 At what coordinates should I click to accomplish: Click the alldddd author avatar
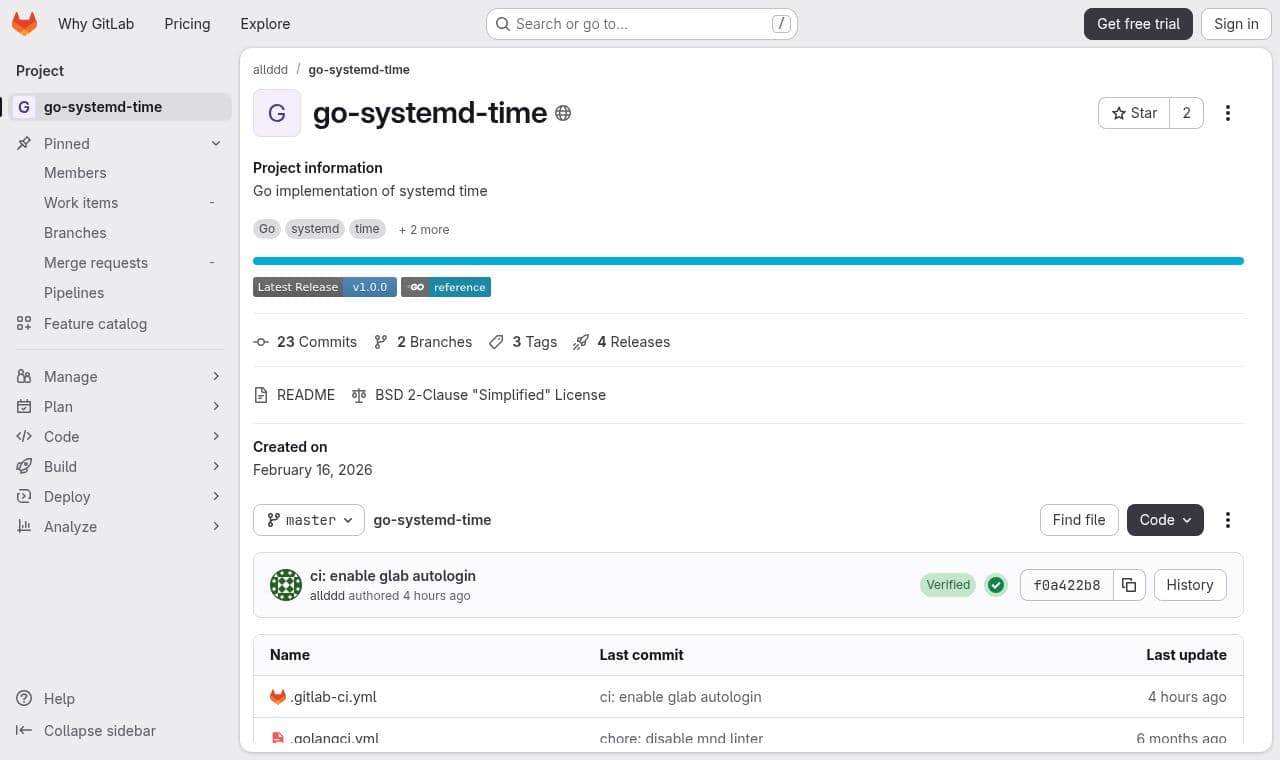pos(286,585)
